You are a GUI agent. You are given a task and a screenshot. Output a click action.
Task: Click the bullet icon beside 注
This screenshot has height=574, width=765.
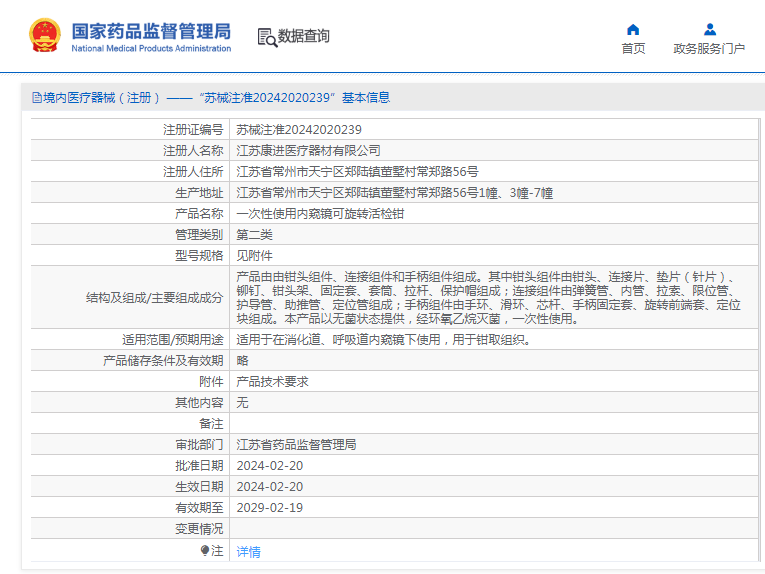[205, 550]
